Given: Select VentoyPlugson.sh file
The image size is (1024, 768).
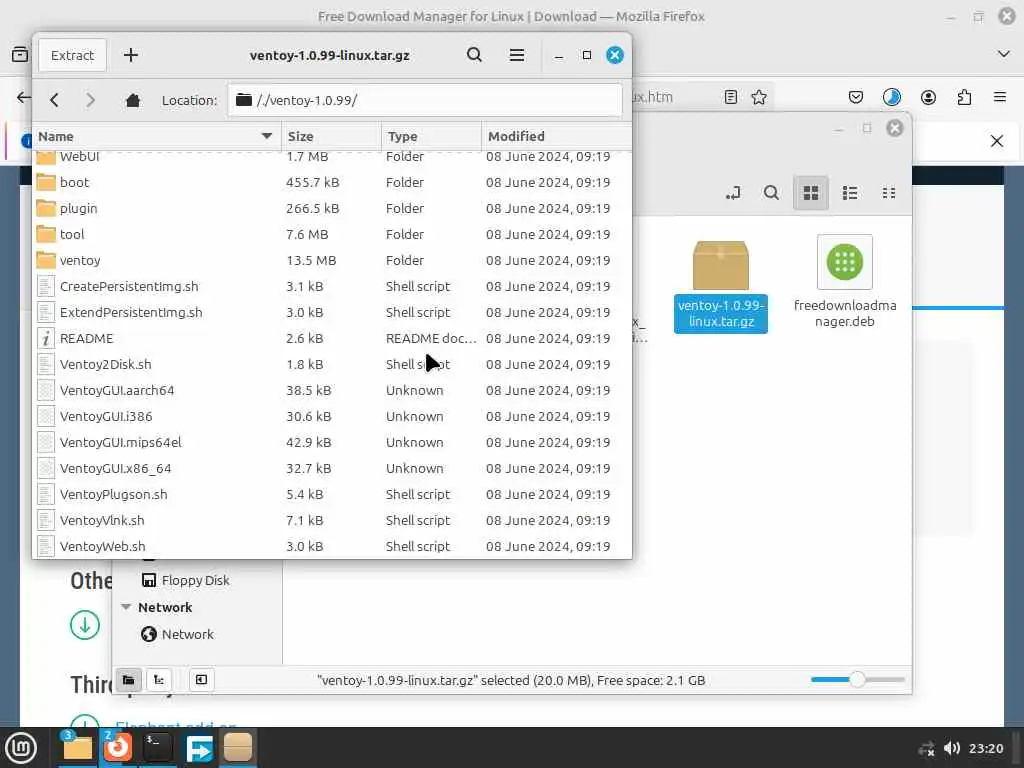Looking at the screenshot, I should click(x=332, y=494).
